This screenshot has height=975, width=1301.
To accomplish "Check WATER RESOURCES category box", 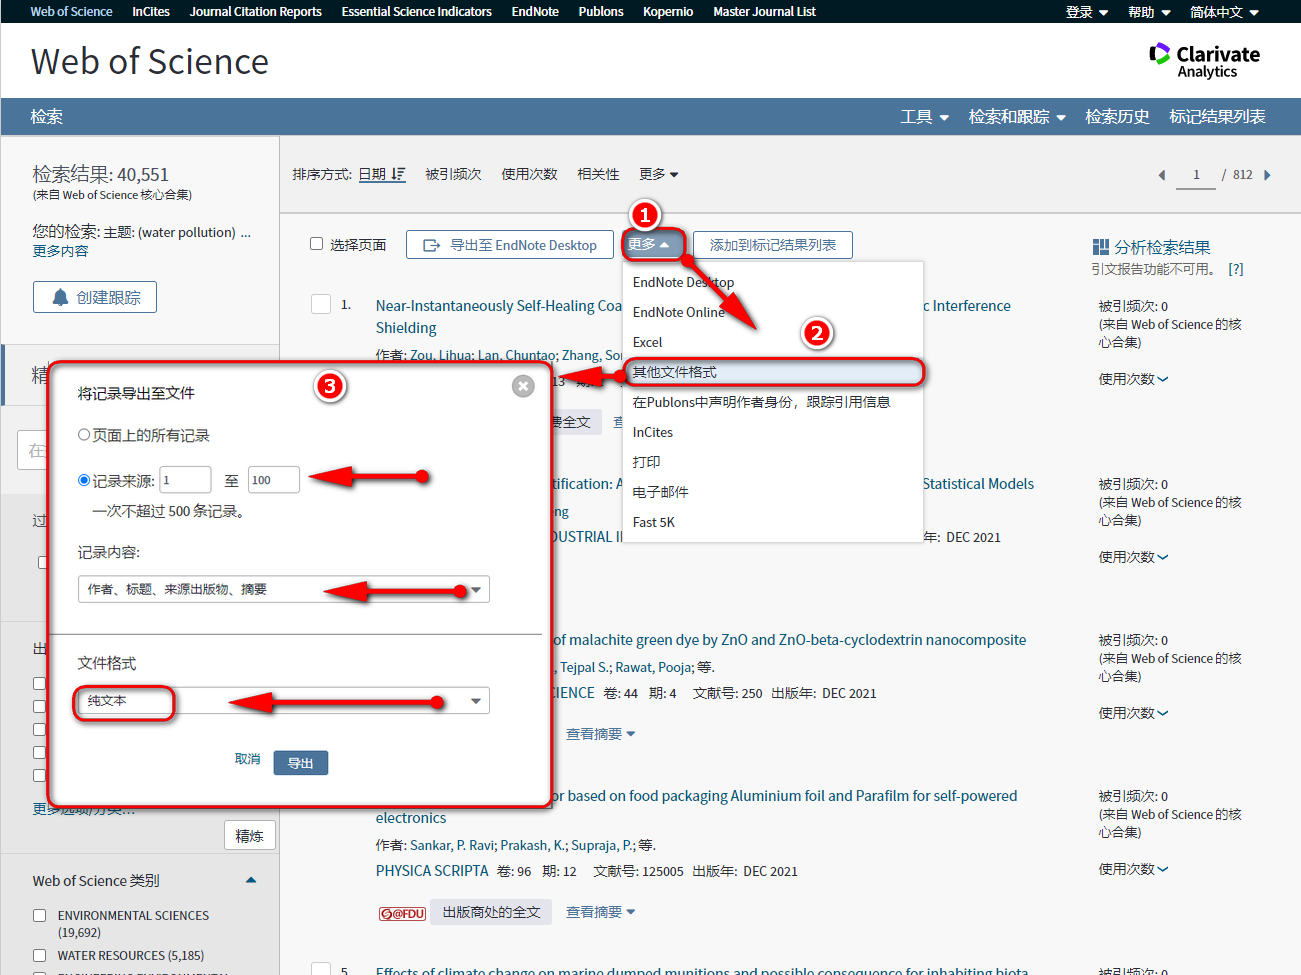I will [40, 955].
